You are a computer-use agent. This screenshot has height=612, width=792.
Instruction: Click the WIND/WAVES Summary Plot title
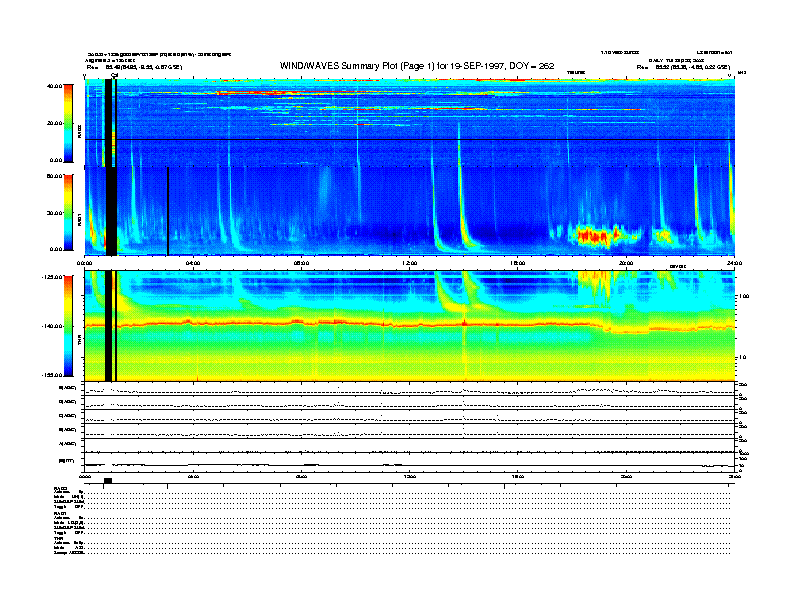(417, 66)
